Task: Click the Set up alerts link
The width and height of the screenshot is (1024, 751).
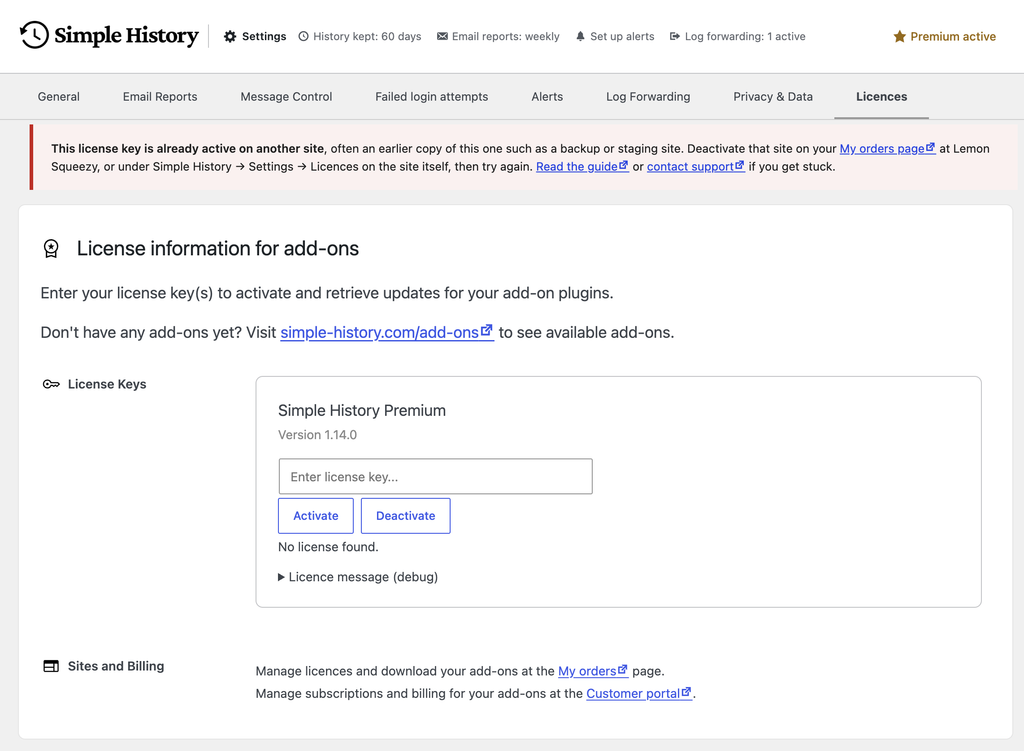Action: click(x=615, y=37)
